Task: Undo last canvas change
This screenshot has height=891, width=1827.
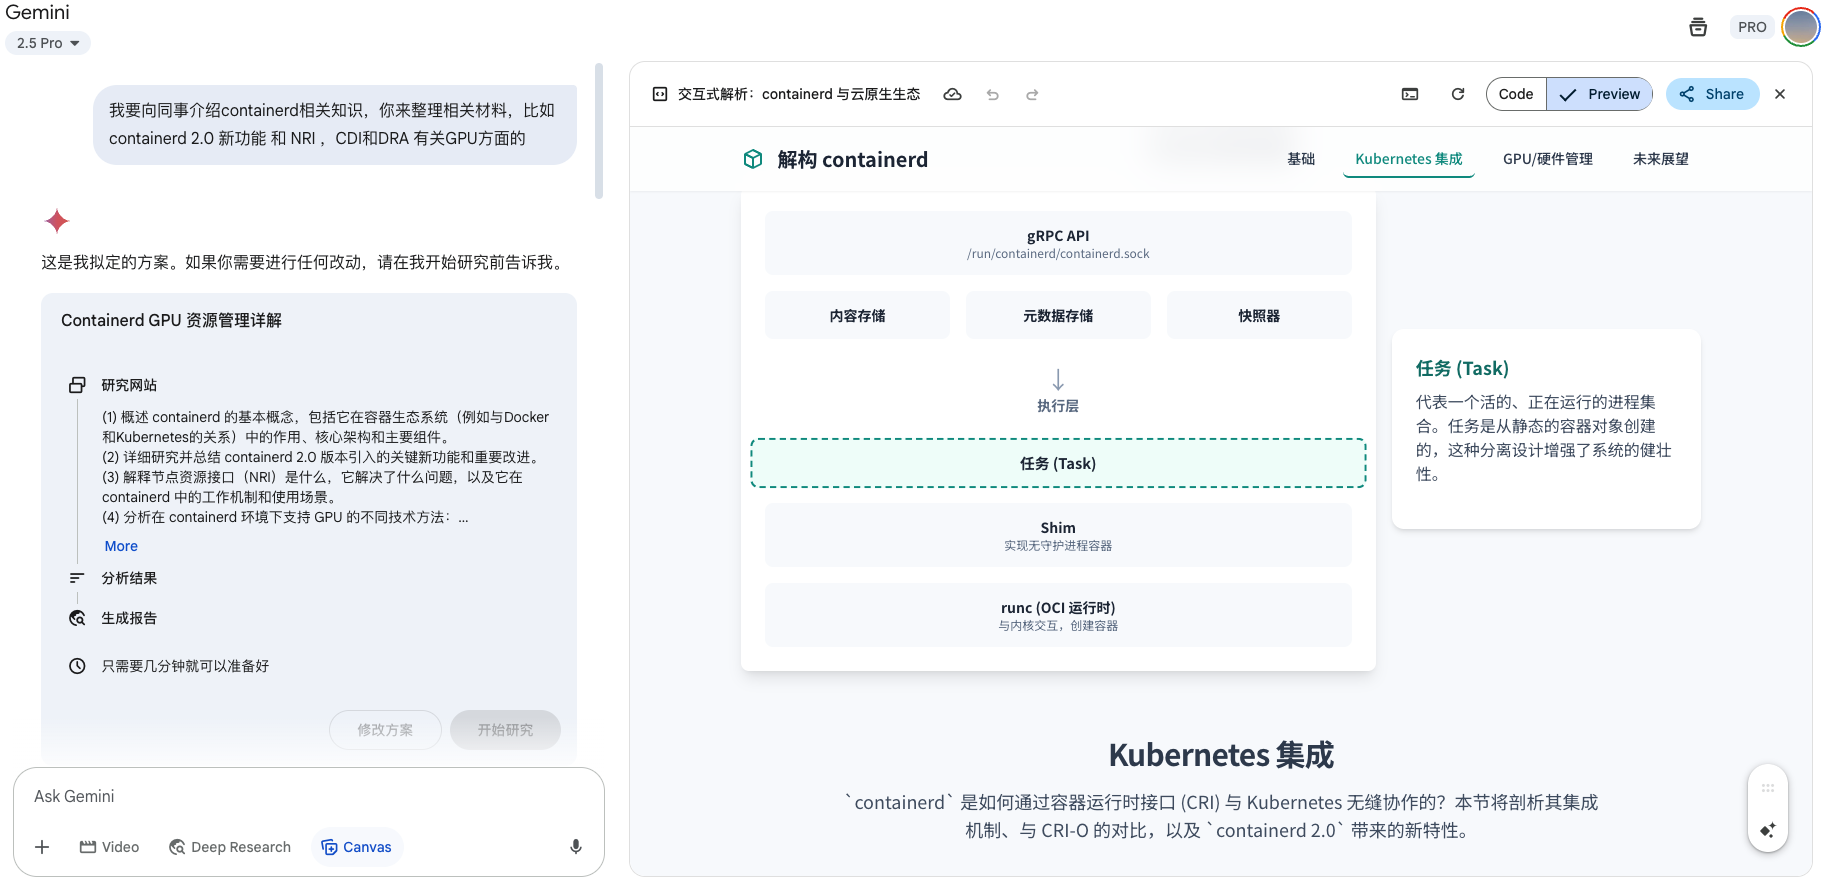Action: click(992, 94)
